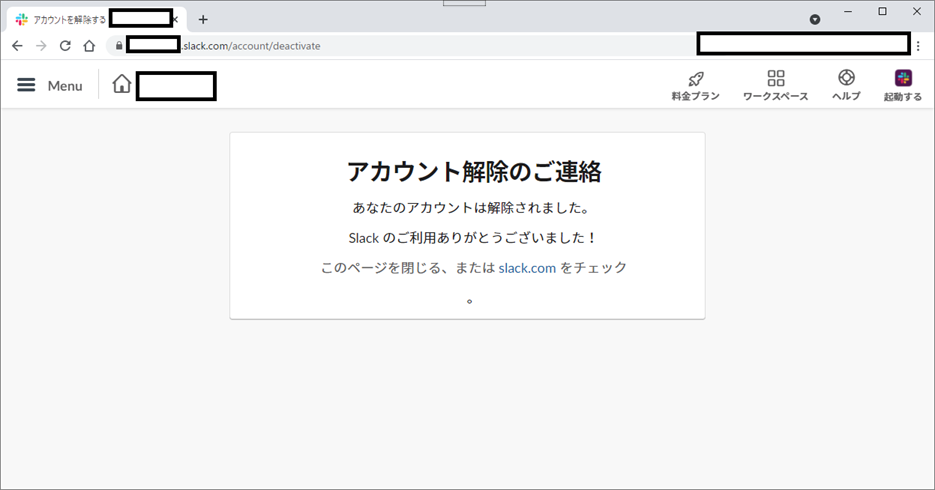Click text Slack のご利用ありがとうございました！
Image resolution: width=935 pixels, height=490 pixels.
(472, 238)
